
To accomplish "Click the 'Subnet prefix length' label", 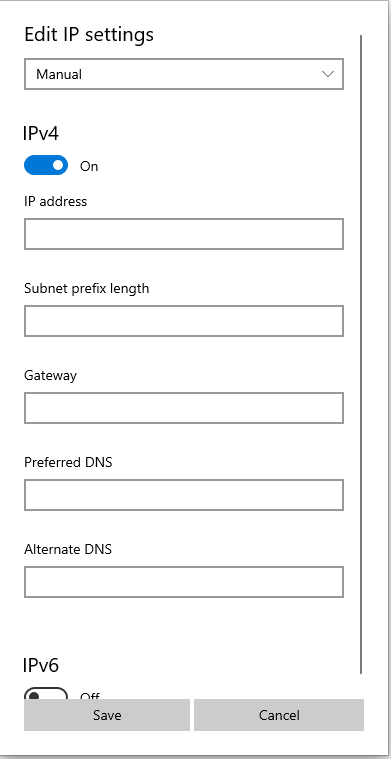I will (x=87, y=288).
